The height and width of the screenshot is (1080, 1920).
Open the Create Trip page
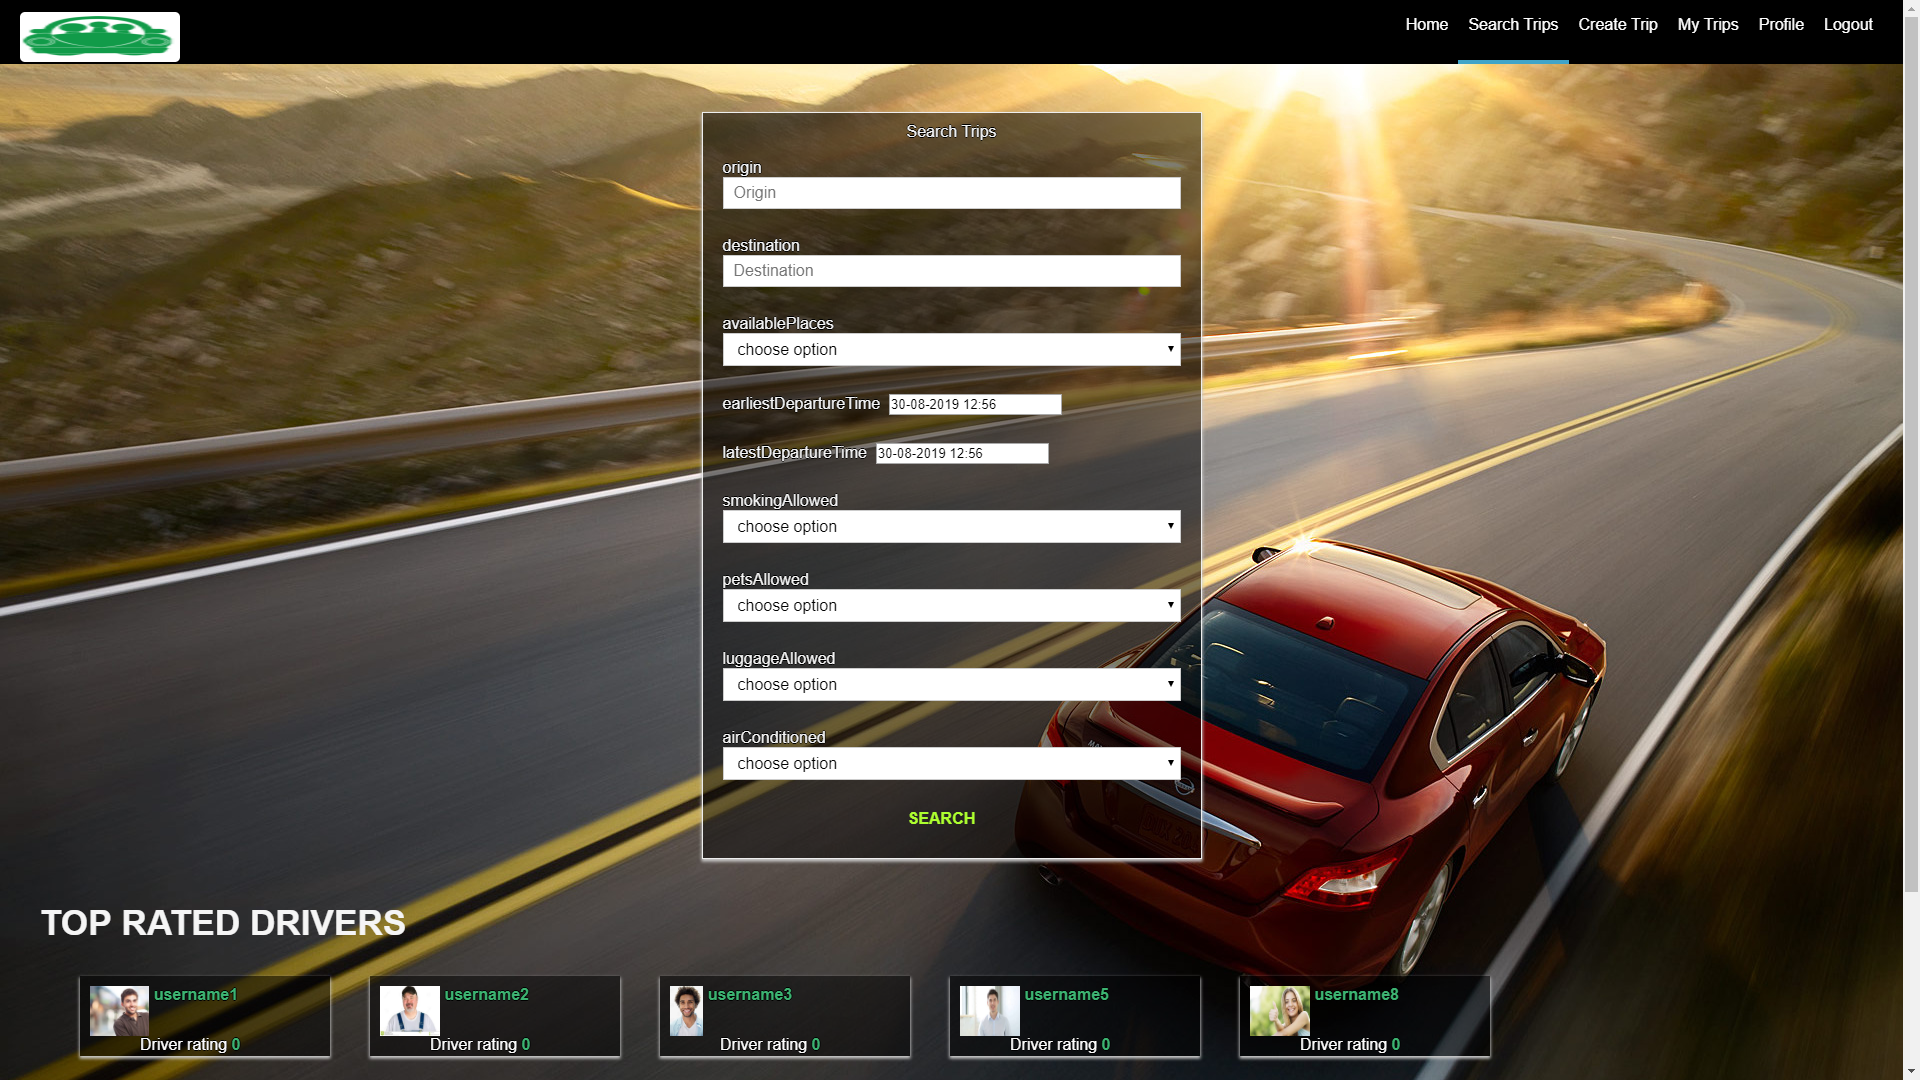click(1617, 25)
